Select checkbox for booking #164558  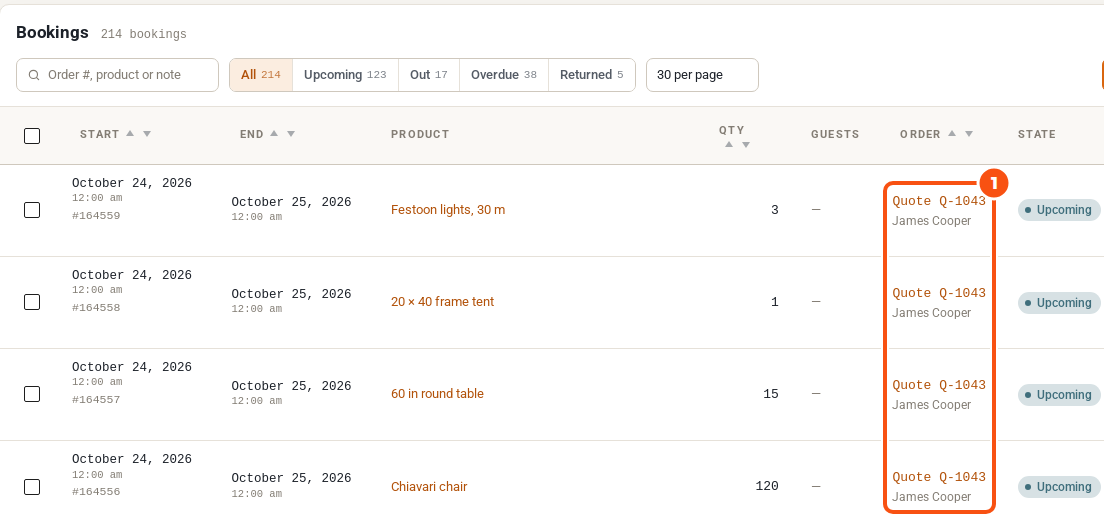(32, 302)
